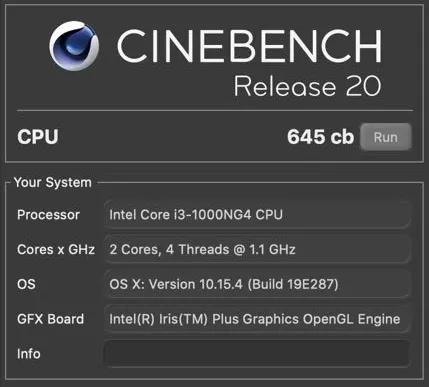Focus the empty Info text field

pyautogui.click(x=257, y=354)
